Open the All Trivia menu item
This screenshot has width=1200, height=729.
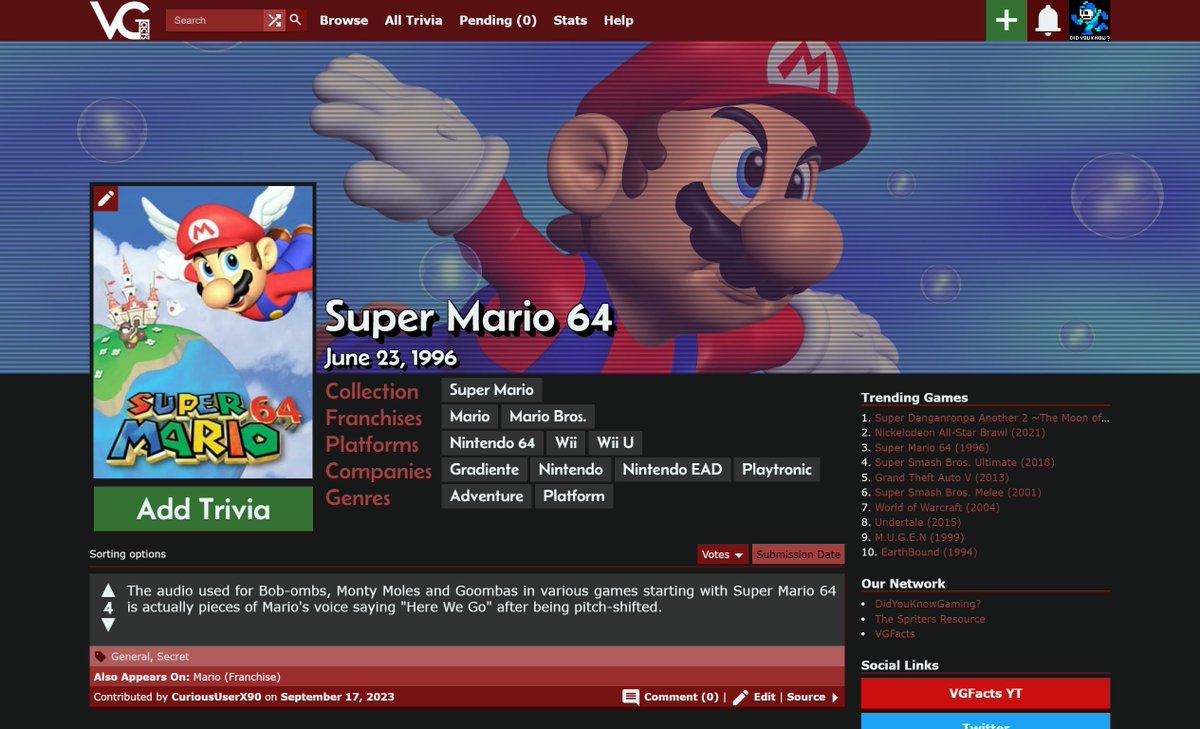point(412,20)
